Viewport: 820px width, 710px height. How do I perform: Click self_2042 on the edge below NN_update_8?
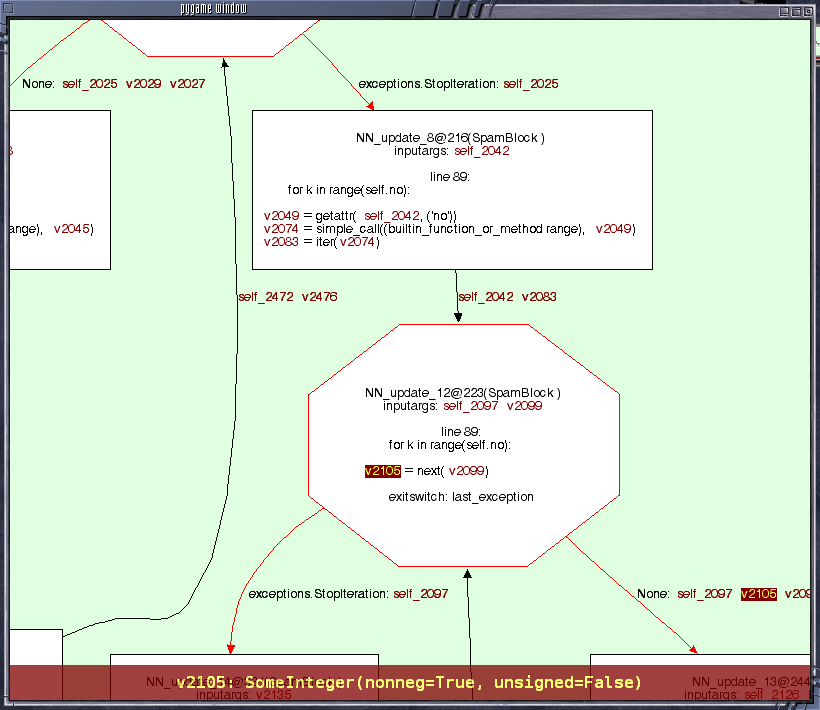486,297
